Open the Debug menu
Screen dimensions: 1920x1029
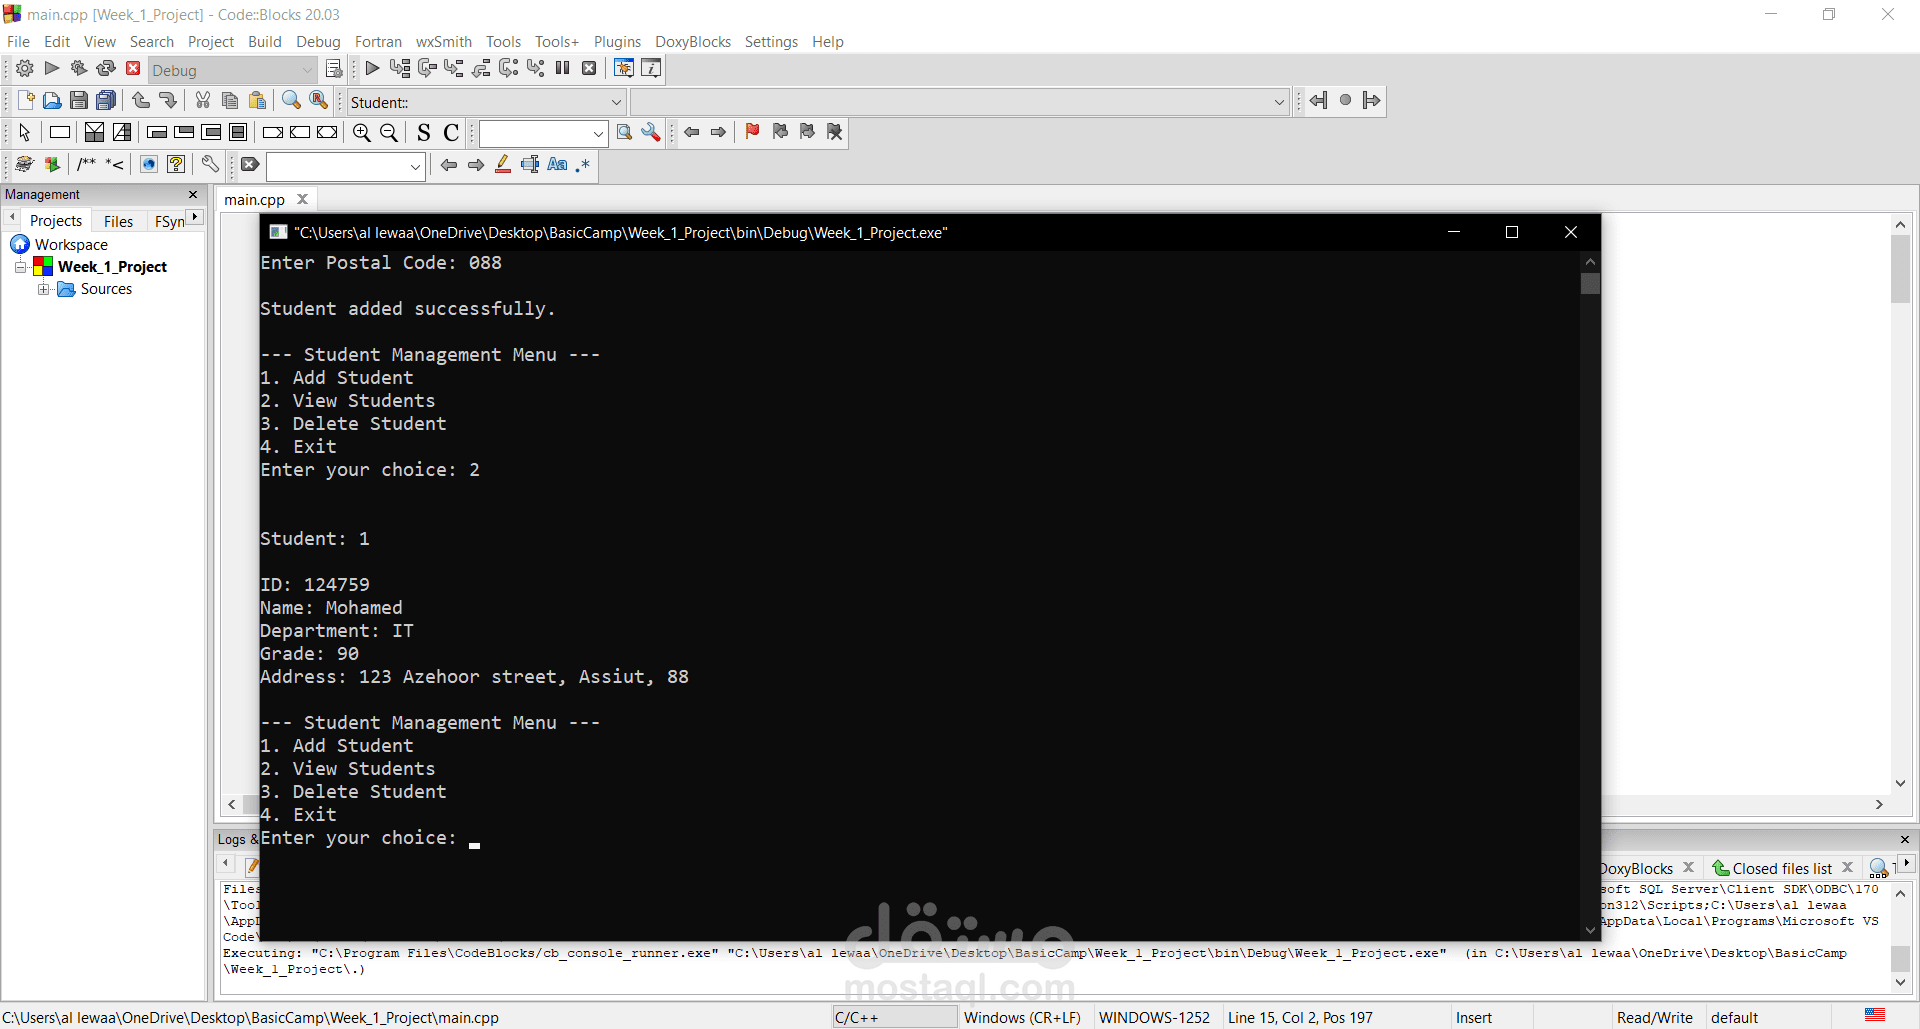coord(318,42)
